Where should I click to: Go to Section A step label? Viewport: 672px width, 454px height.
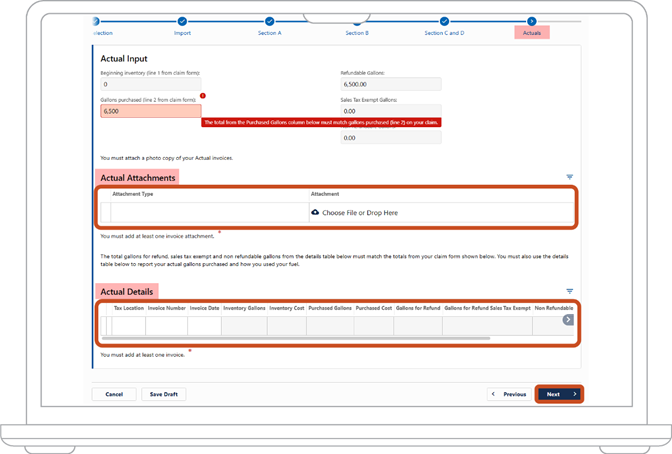coord(270,33)
